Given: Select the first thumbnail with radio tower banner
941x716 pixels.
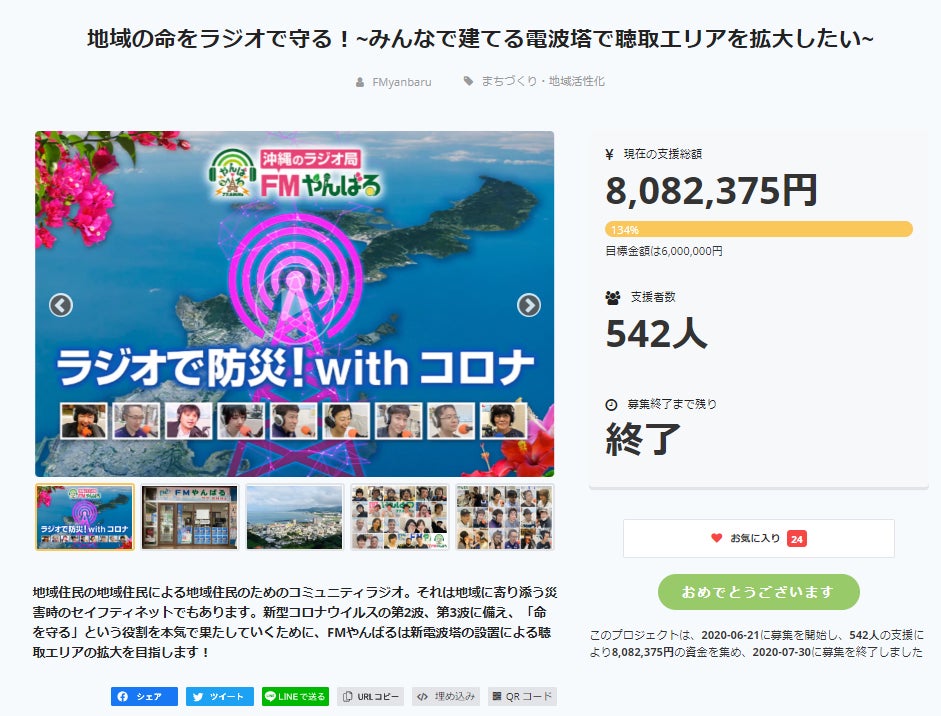Looking at the screenshot, I should pos(85,517).
